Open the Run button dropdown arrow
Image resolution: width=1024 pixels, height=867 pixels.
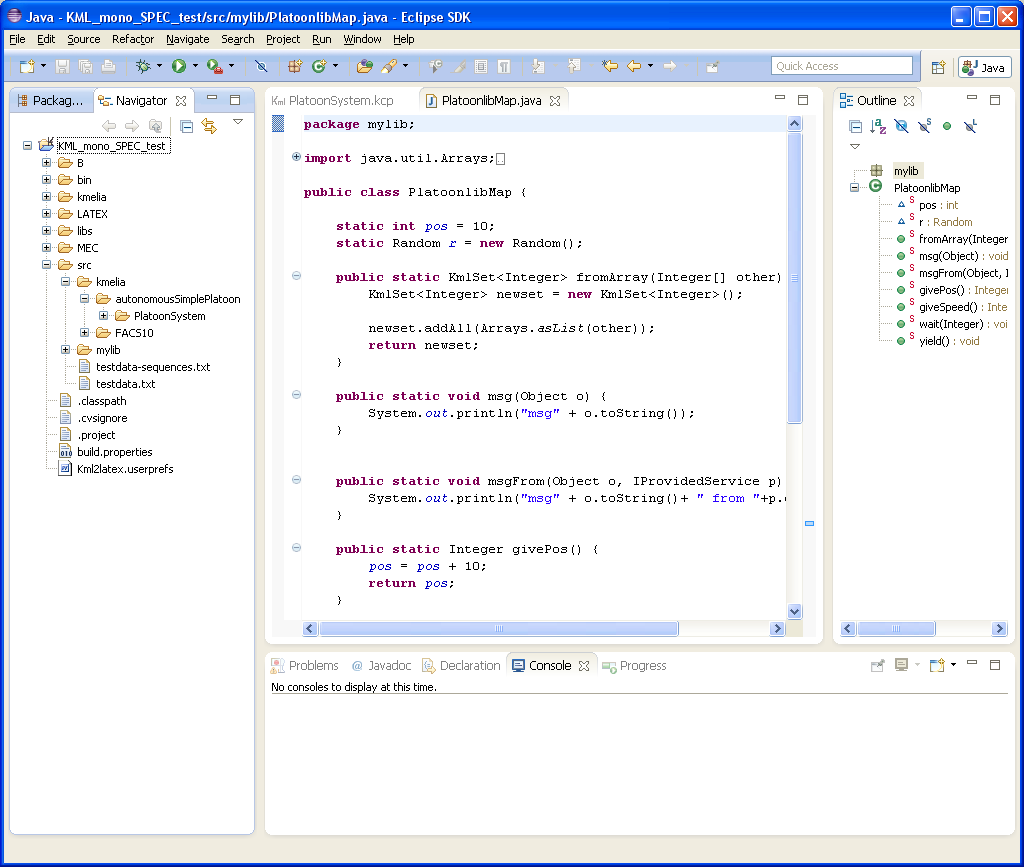coord(195,66)
